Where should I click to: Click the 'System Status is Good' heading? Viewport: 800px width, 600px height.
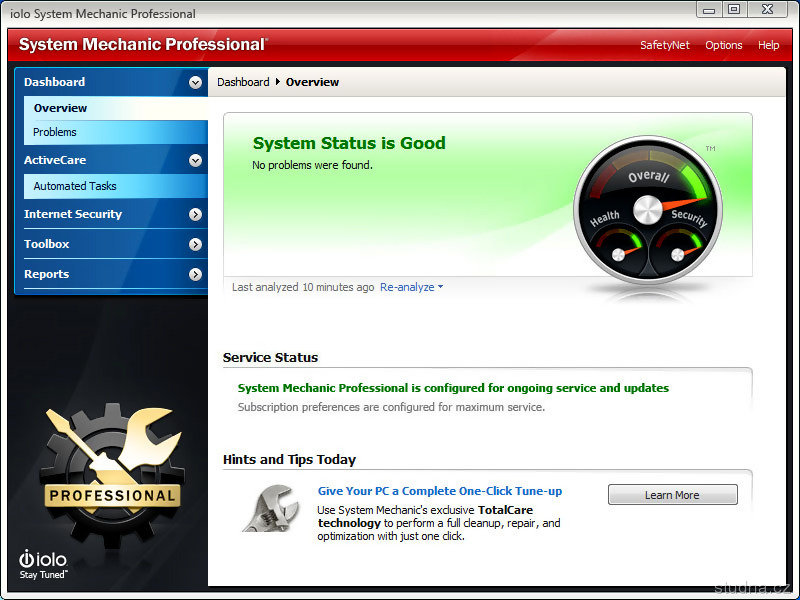pyautogui.click(x=349, y=143)
